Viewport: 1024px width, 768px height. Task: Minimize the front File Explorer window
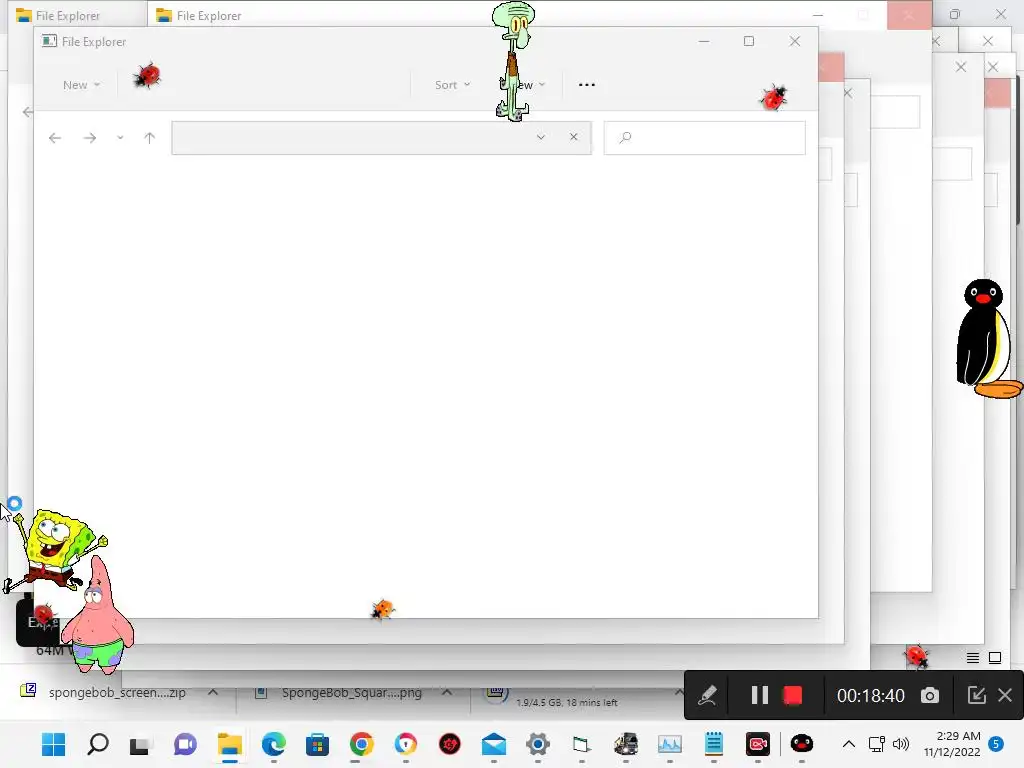(x=704, y=41)
